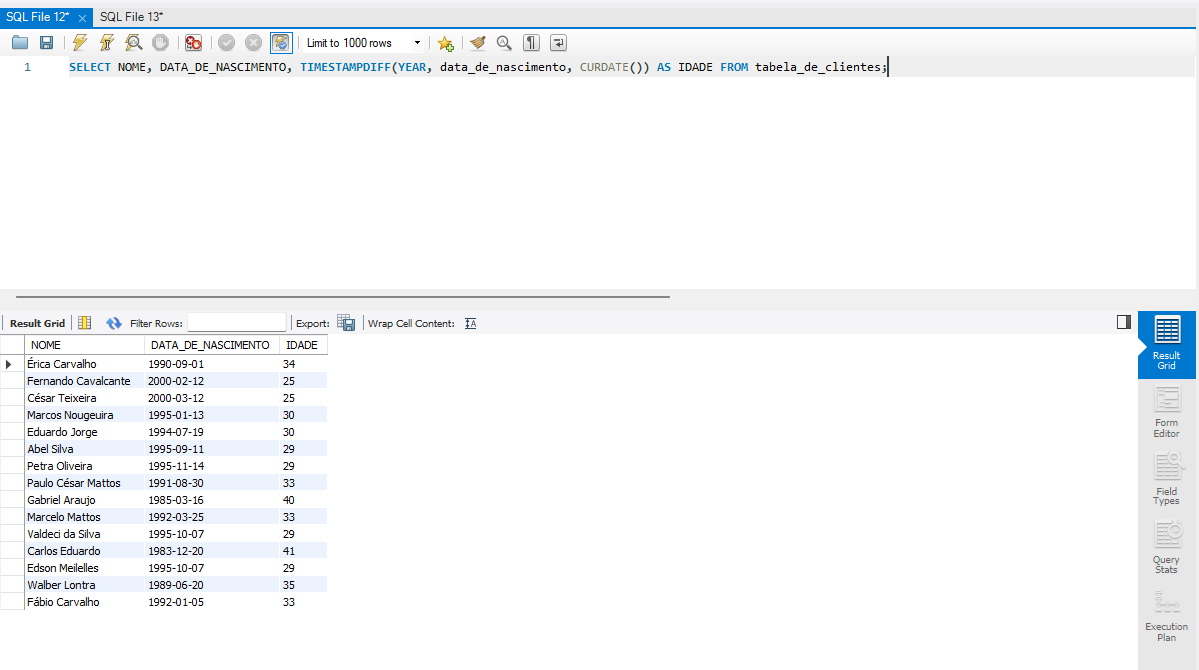Stop query execution hand icon

pyautogui.click(x=161, y=43)
